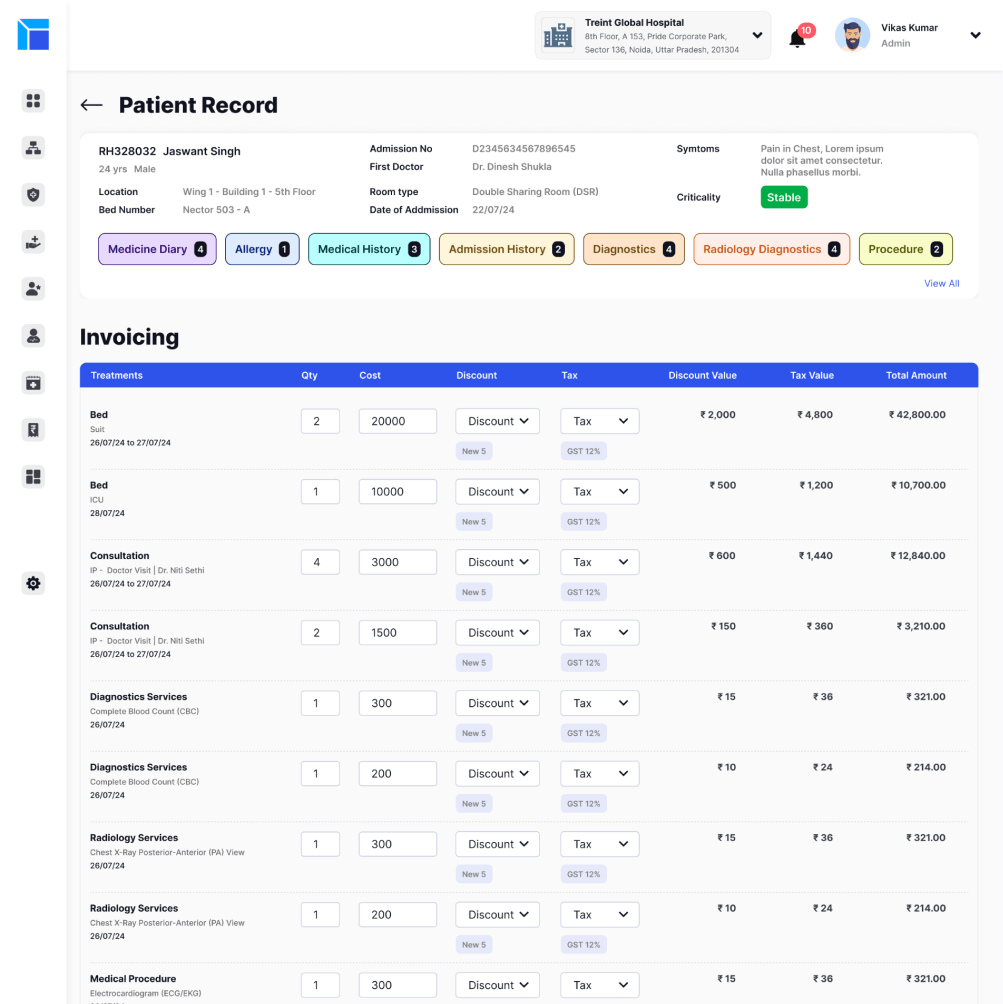Open Tax dropdown for Bed ICU row
The height and width of the screenshot is (1004, 1003).
point(599,492)
